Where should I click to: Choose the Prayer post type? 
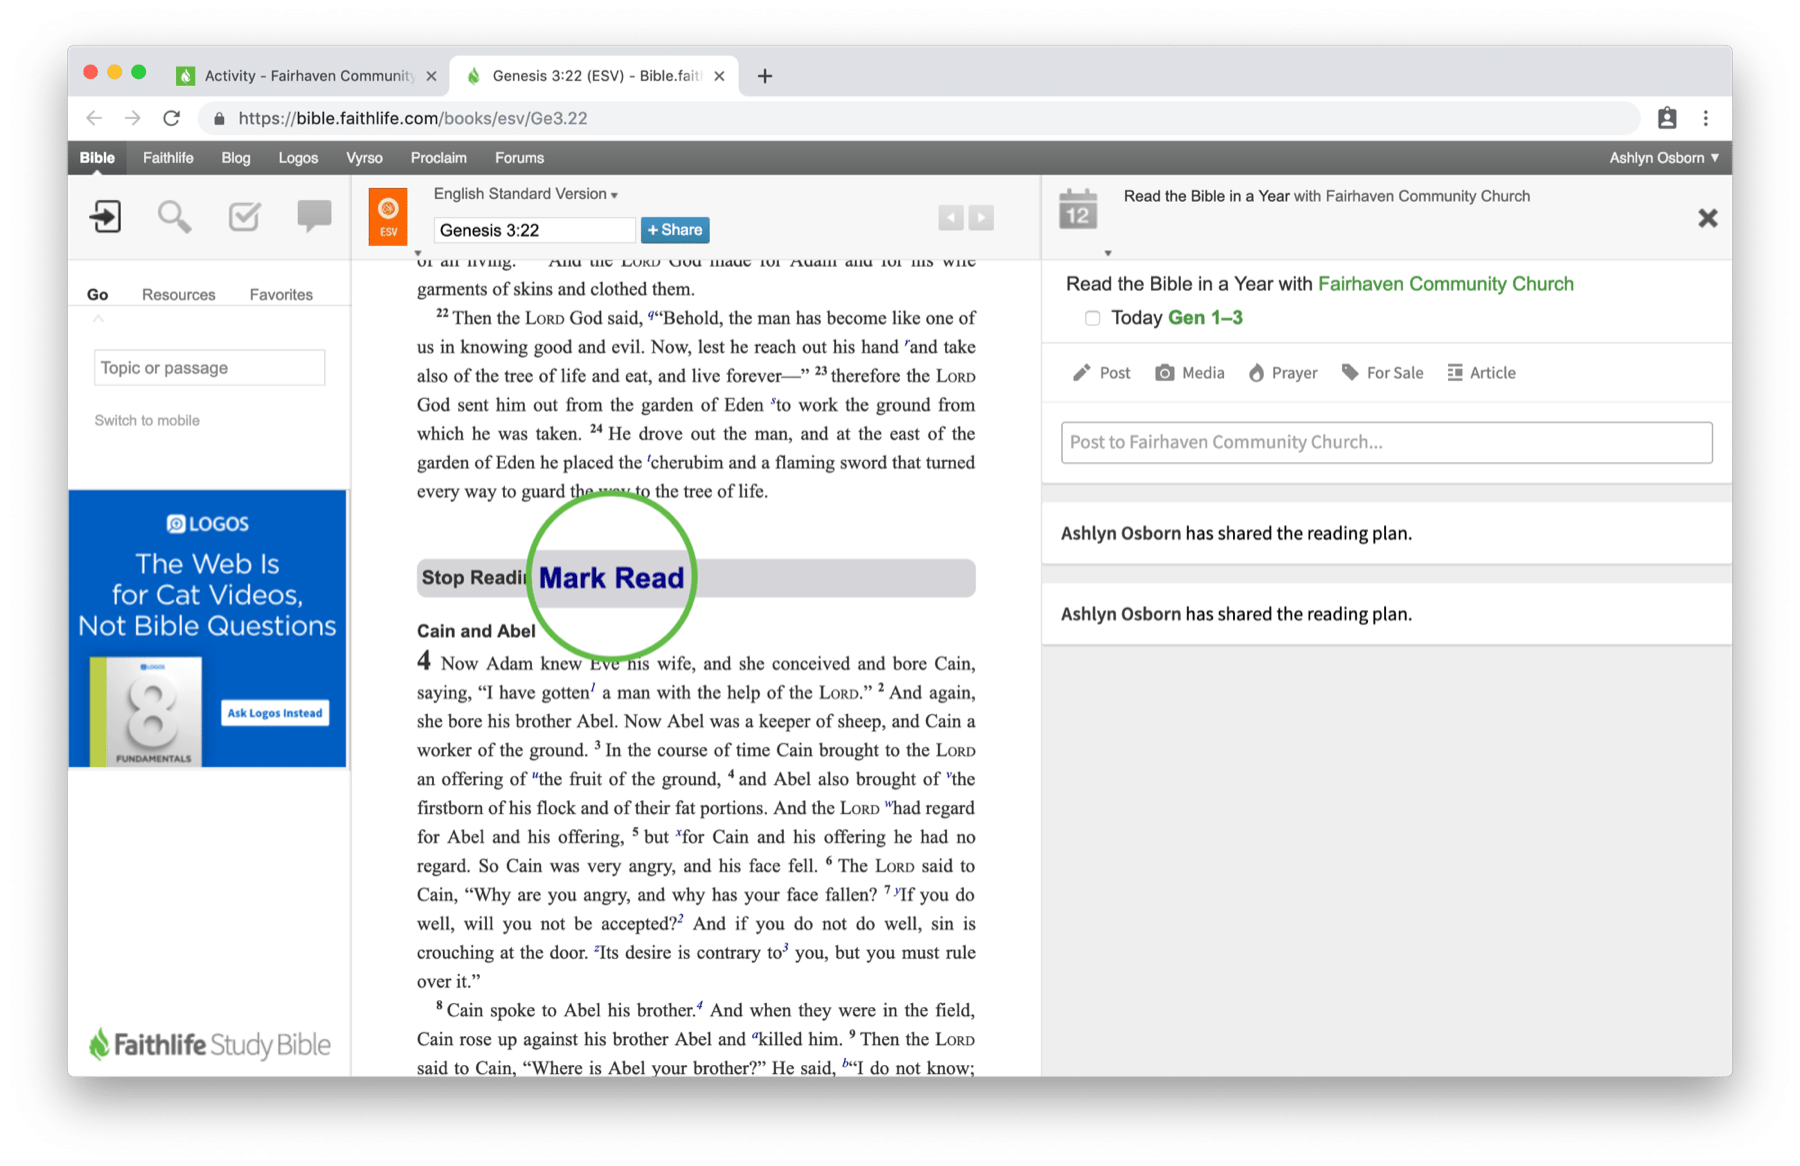[1282, 373]
